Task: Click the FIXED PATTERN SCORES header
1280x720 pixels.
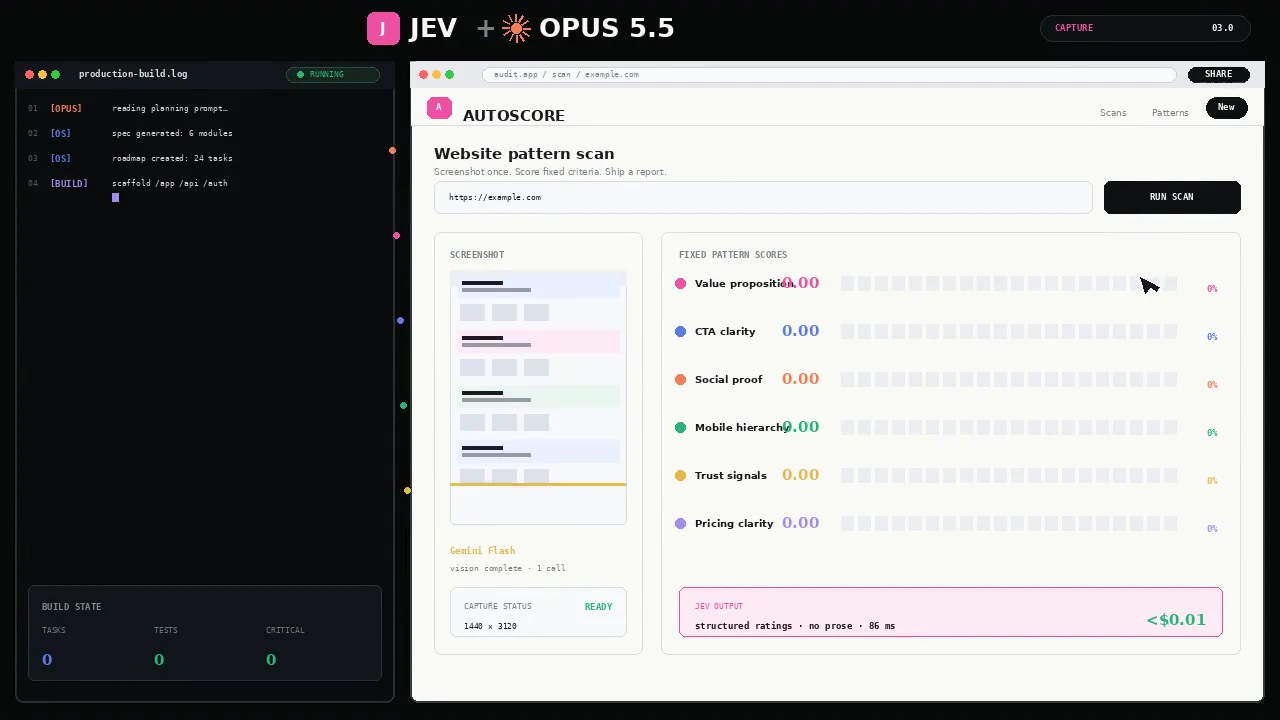Action: click(733, 255)
